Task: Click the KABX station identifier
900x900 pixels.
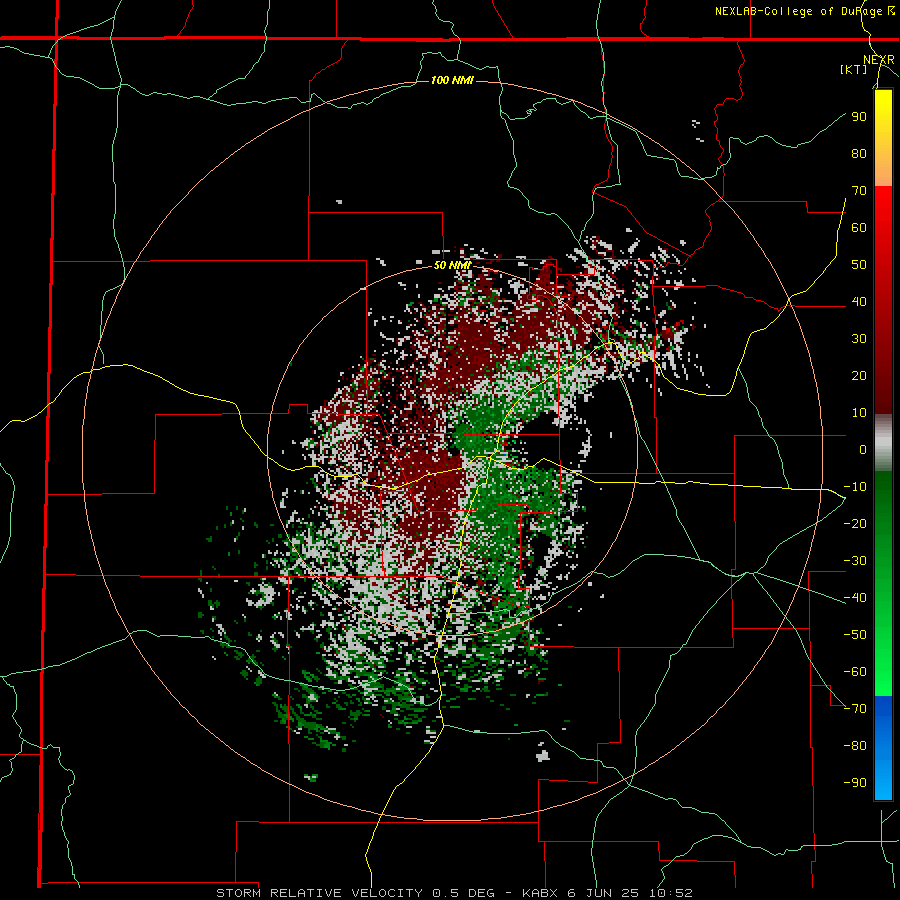Action: 541,893
